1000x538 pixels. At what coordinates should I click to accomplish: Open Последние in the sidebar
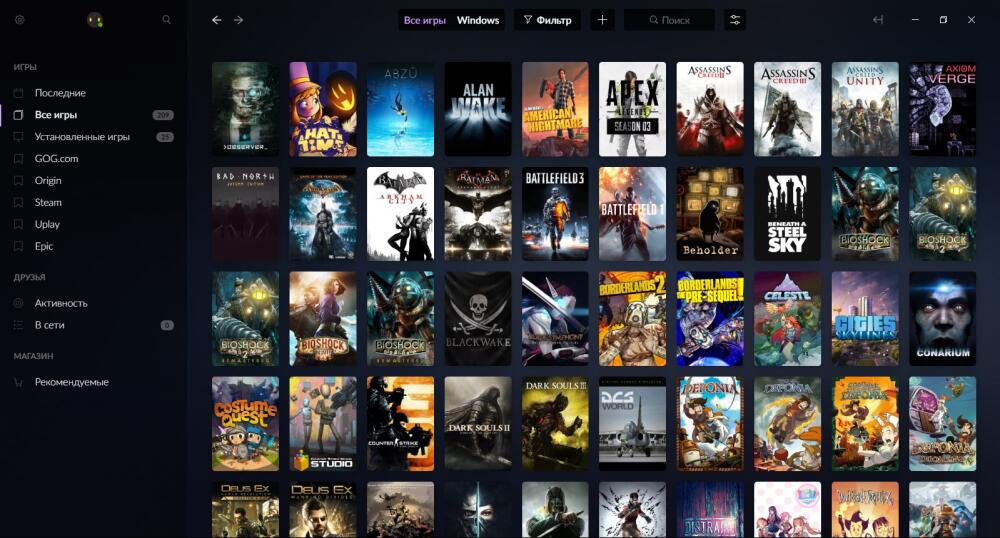(x=60, y=93)
